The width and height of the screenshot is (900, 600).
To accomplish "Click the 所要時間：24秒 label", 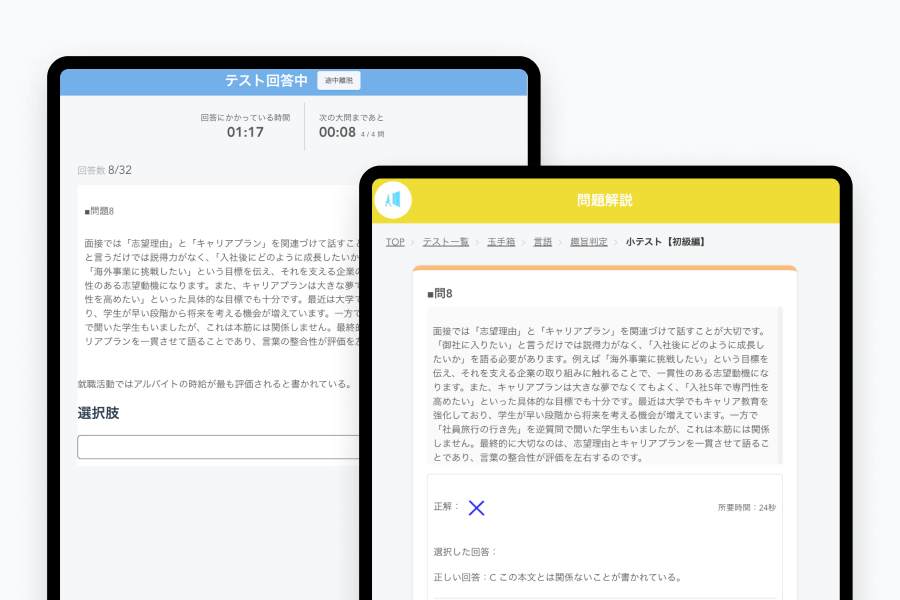I will point(746,508).
